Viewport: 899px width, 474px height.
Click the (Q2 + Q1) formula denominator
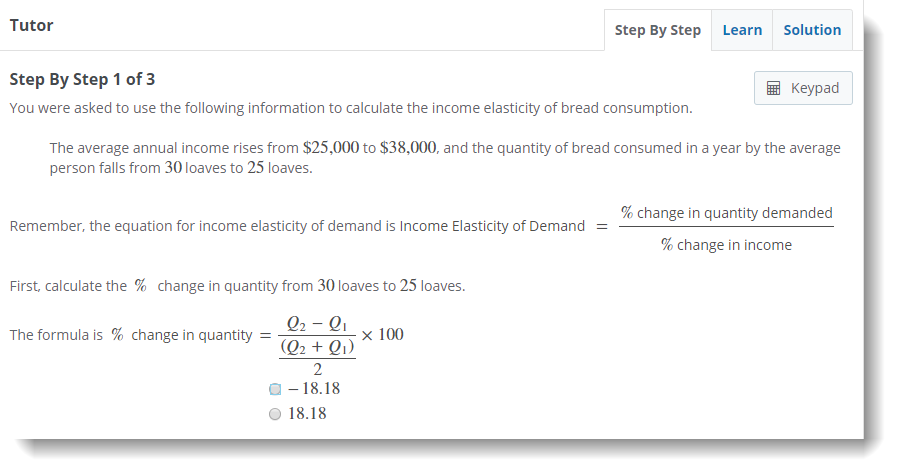[x=317, y=347]
